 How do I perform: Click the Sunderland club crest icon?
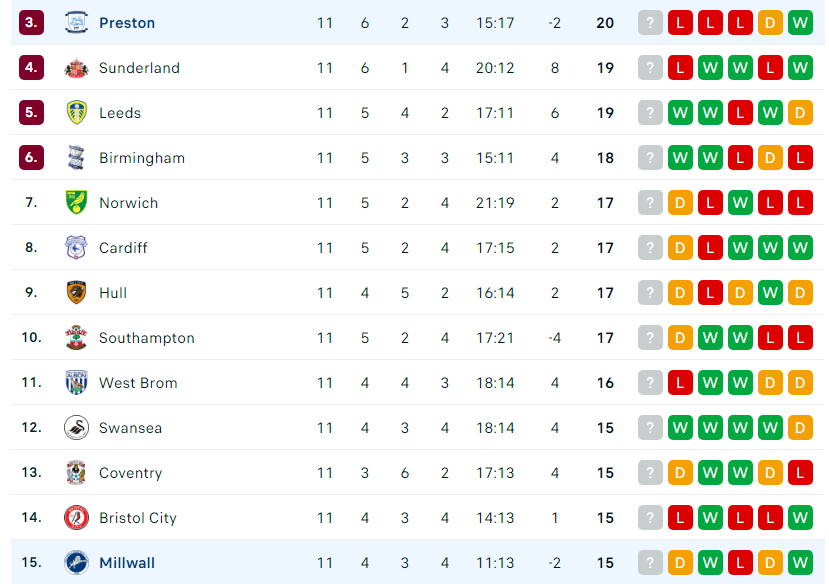76,68
